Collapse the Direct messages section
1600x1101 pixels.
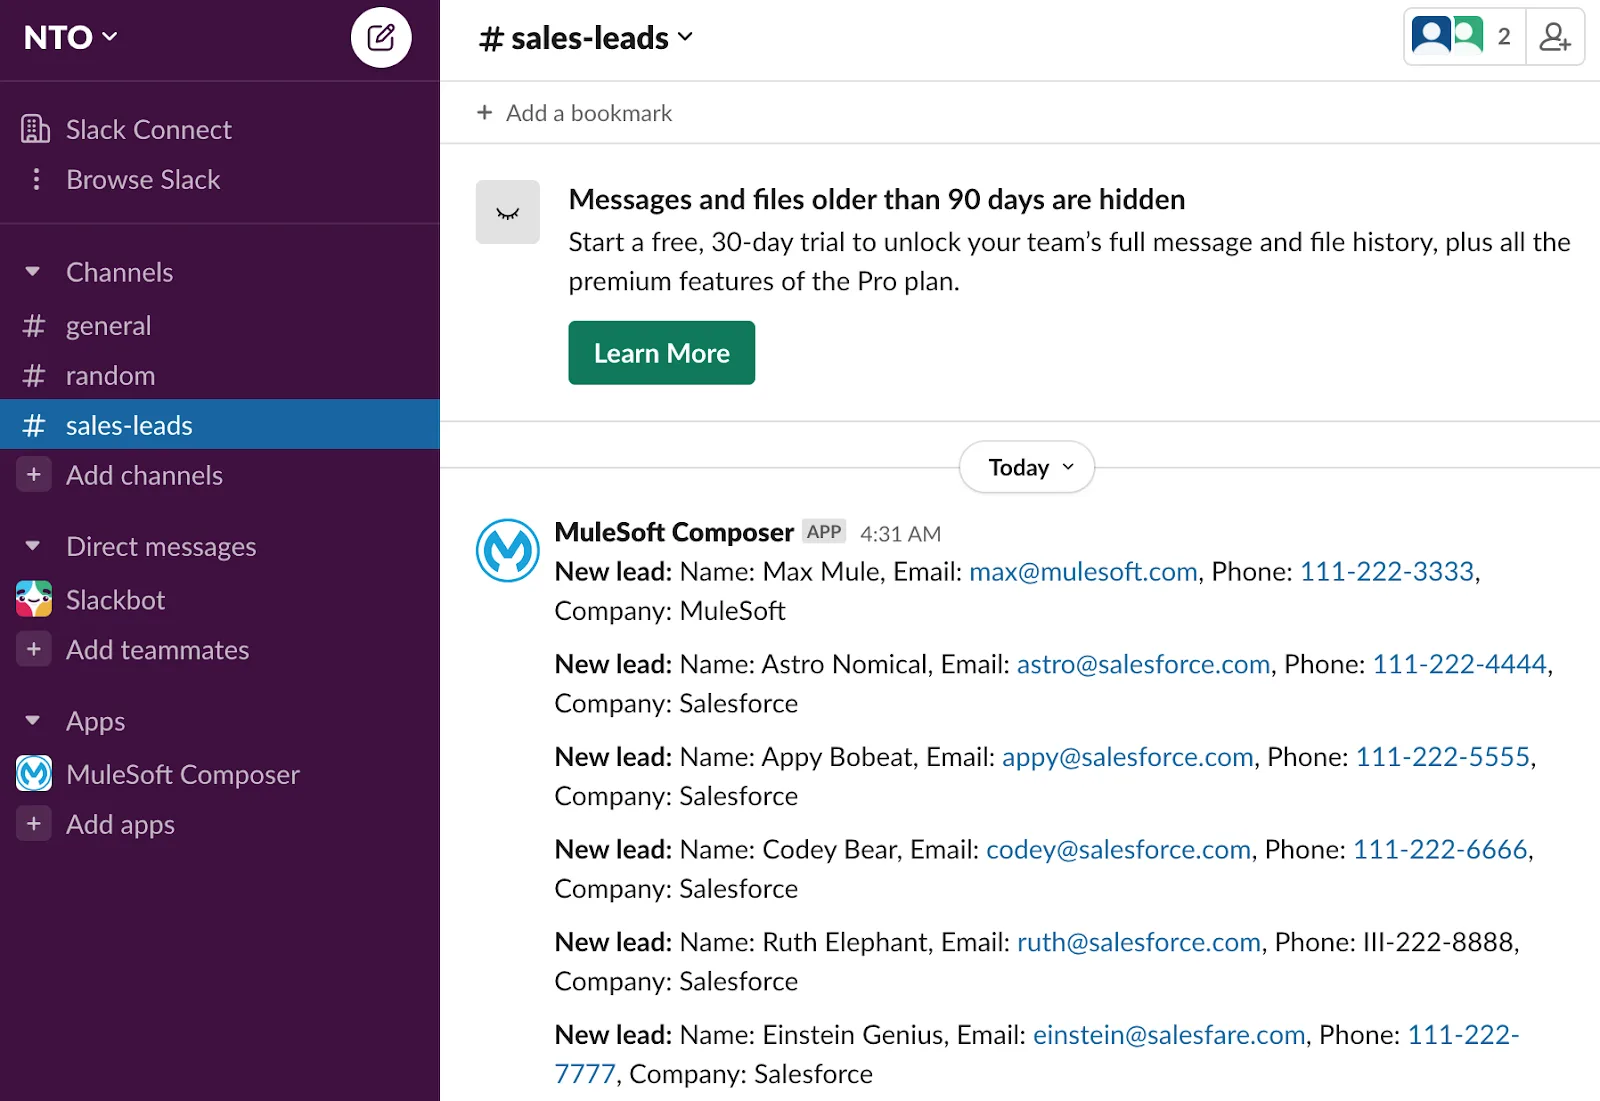coord(33,546)
